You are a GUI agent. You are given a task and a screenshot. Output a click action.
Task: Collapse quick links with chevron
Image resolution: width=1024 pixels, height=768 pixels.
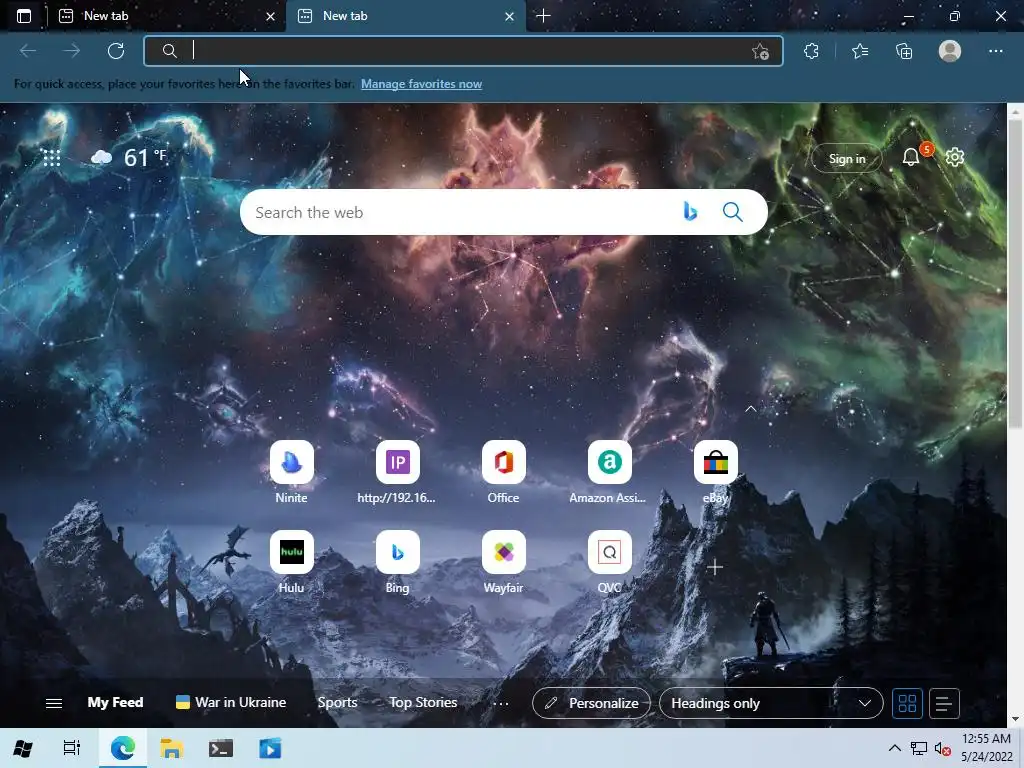tap(750, 409)
